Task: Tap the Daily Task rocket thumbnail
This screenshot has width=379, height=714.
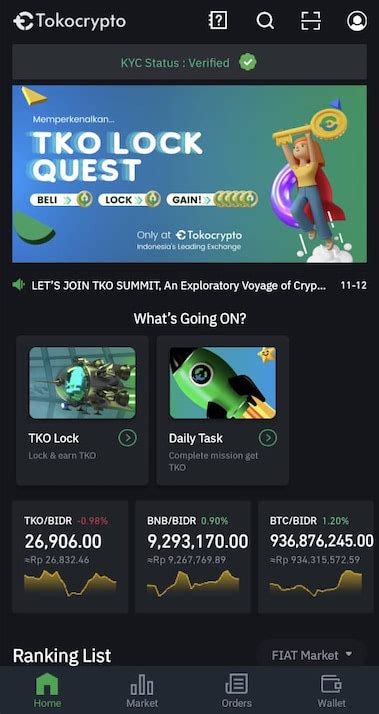Action: click(x=223, y=383)
